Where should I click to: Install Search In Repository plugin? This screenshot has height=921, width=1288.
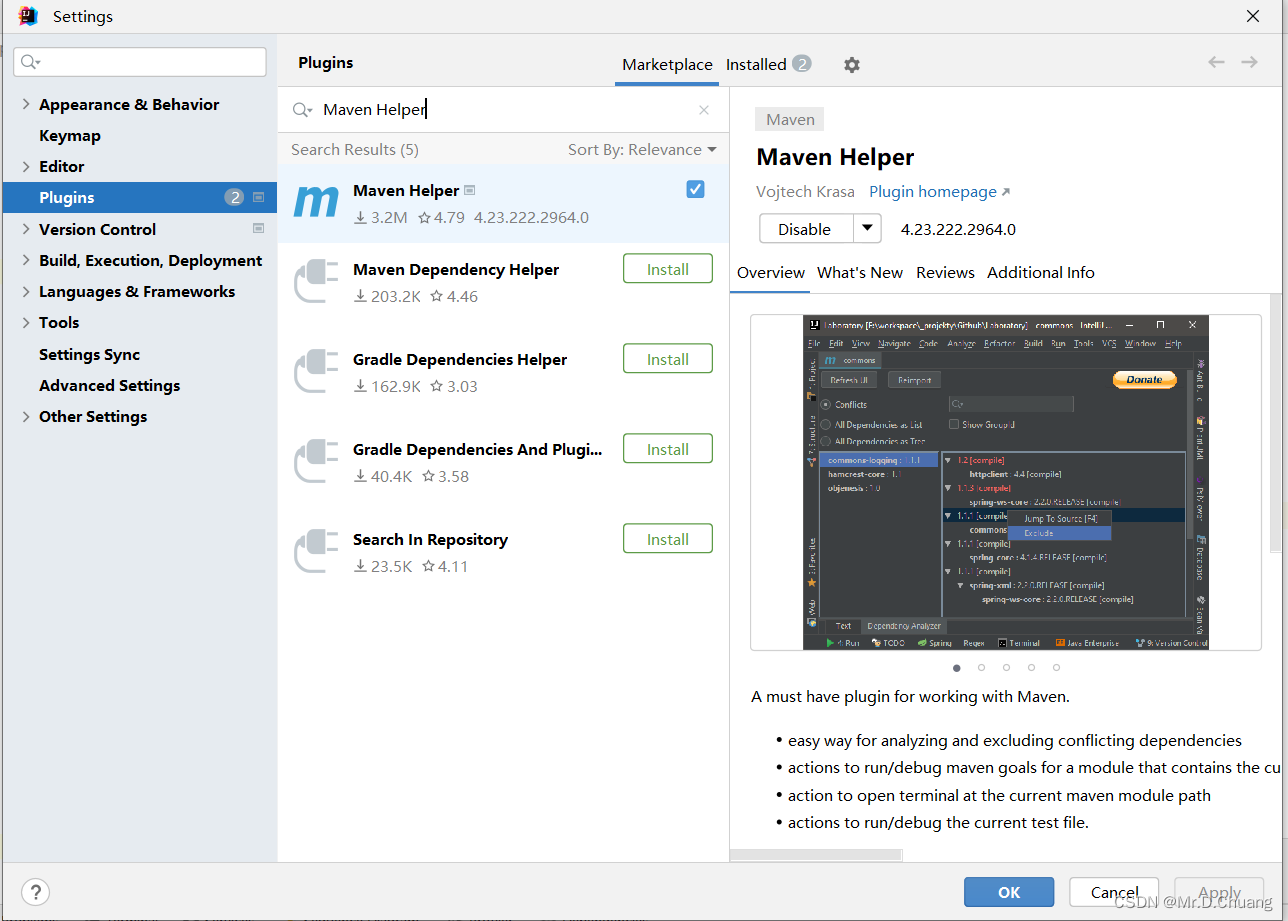click(x=668, y=539)
